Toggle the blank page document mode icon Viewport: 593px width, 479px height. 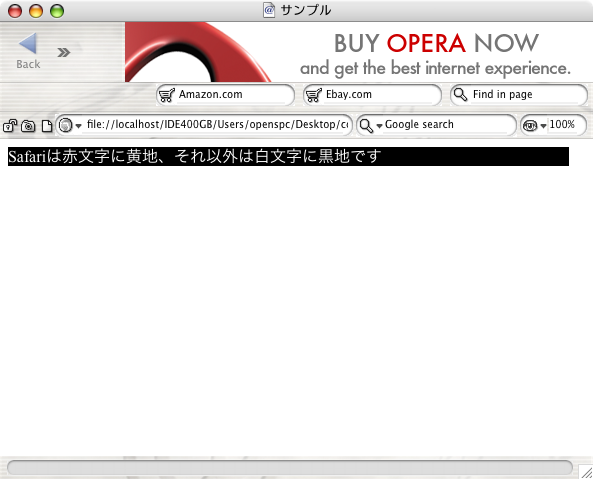(x=47, y=126)
